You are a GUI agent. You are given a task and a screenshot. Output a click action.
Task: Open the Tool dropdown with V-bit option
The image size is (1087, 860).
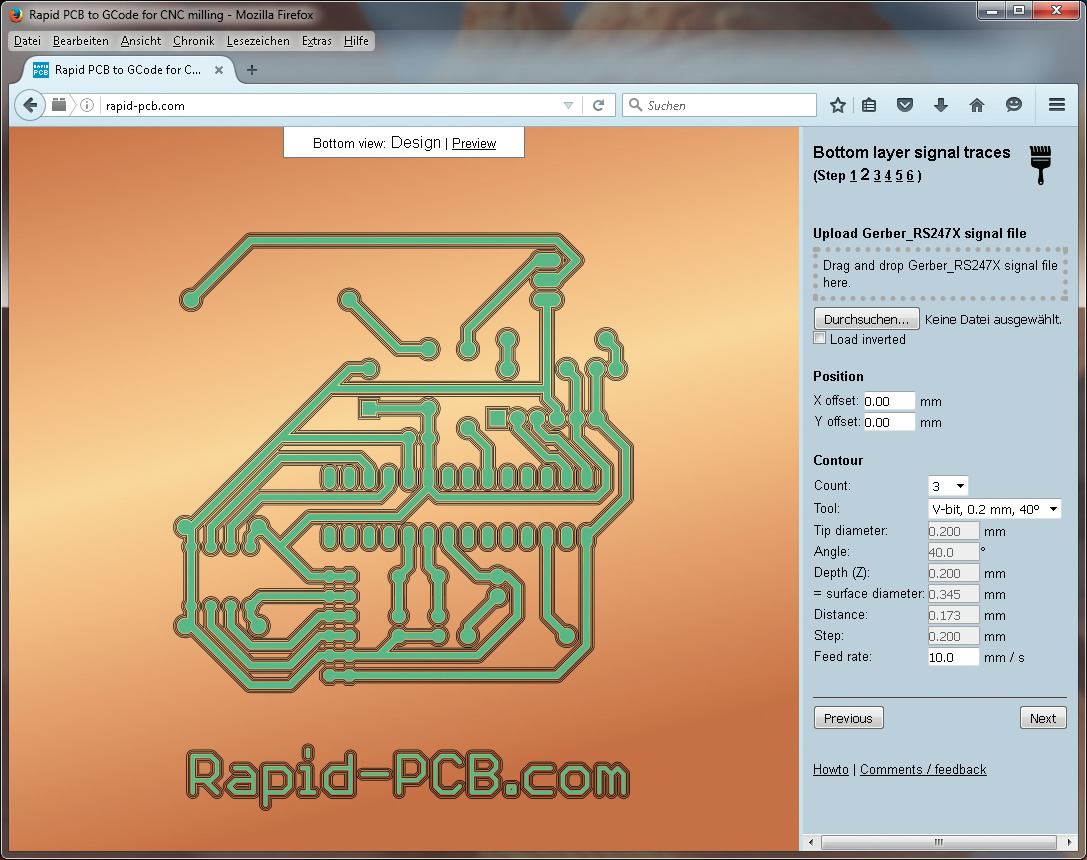tap(994, 509)
